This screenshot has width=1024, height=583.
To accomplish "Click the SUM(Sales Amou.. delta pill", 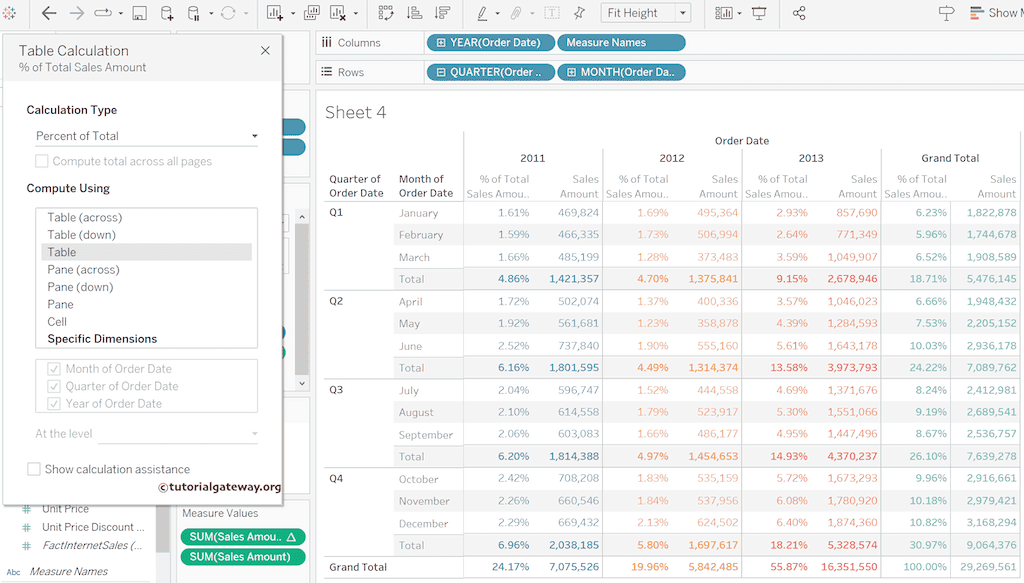I will 243,537.
